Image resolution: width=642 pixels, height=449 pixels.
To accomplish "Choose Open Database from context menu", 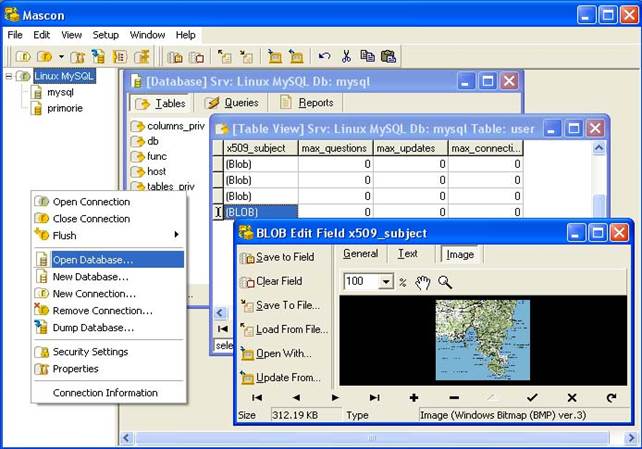I will click(93, 260).
